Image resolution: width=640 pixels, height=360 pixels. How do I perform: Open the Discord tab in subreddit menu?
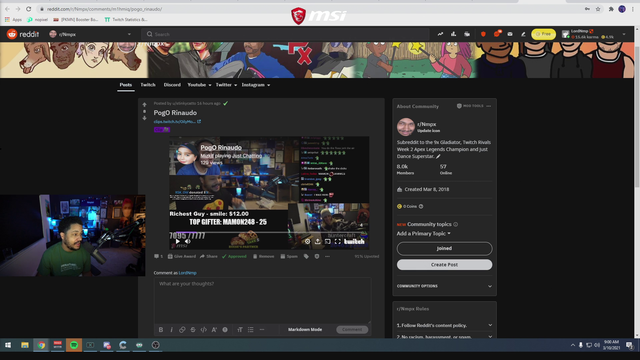click(x=172, y=85)
